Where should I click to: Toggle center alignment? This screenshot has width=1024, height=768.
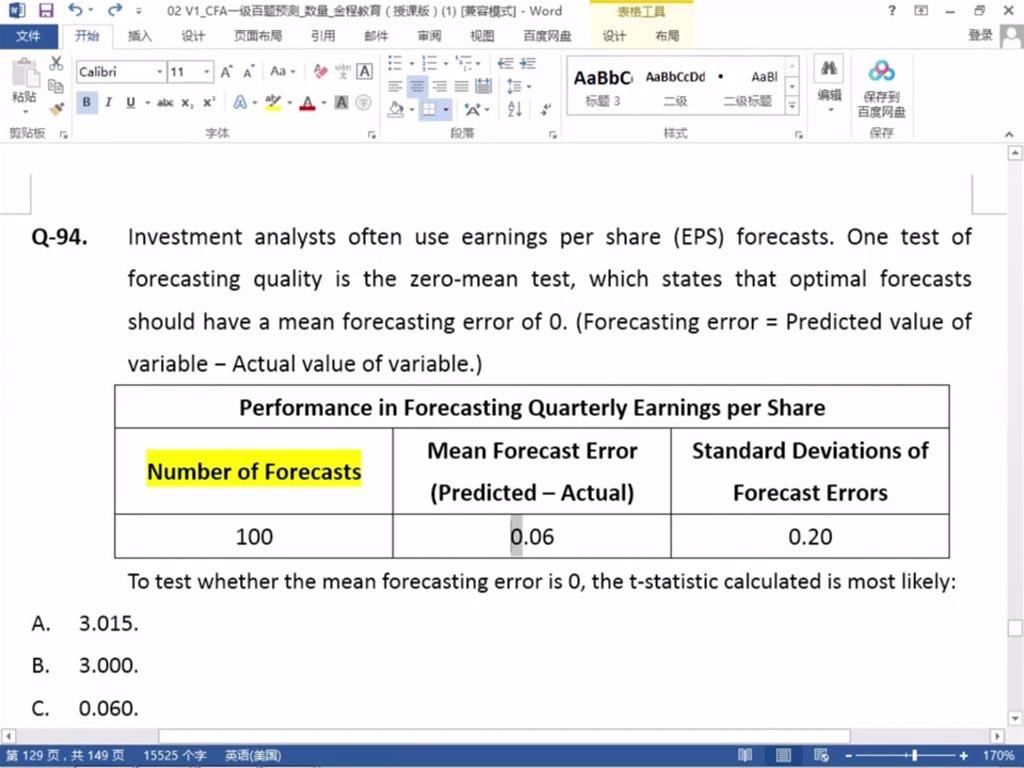417,86
